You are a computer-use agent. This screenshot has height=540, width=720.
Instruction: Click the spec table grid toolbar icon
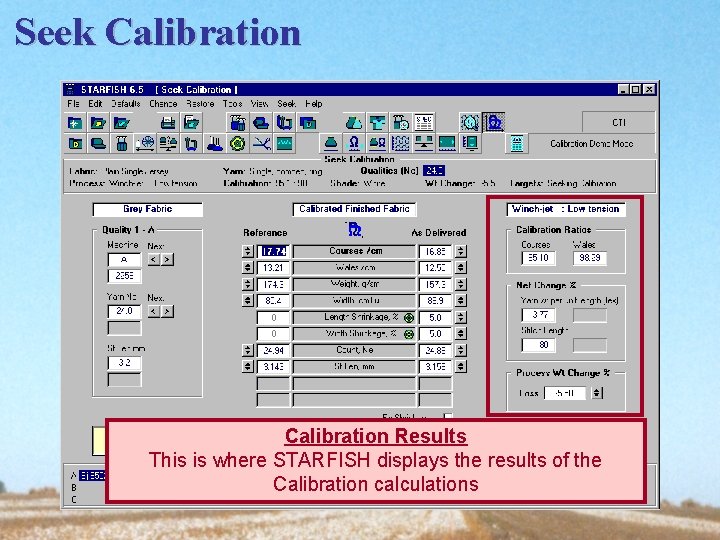(423, 123)
